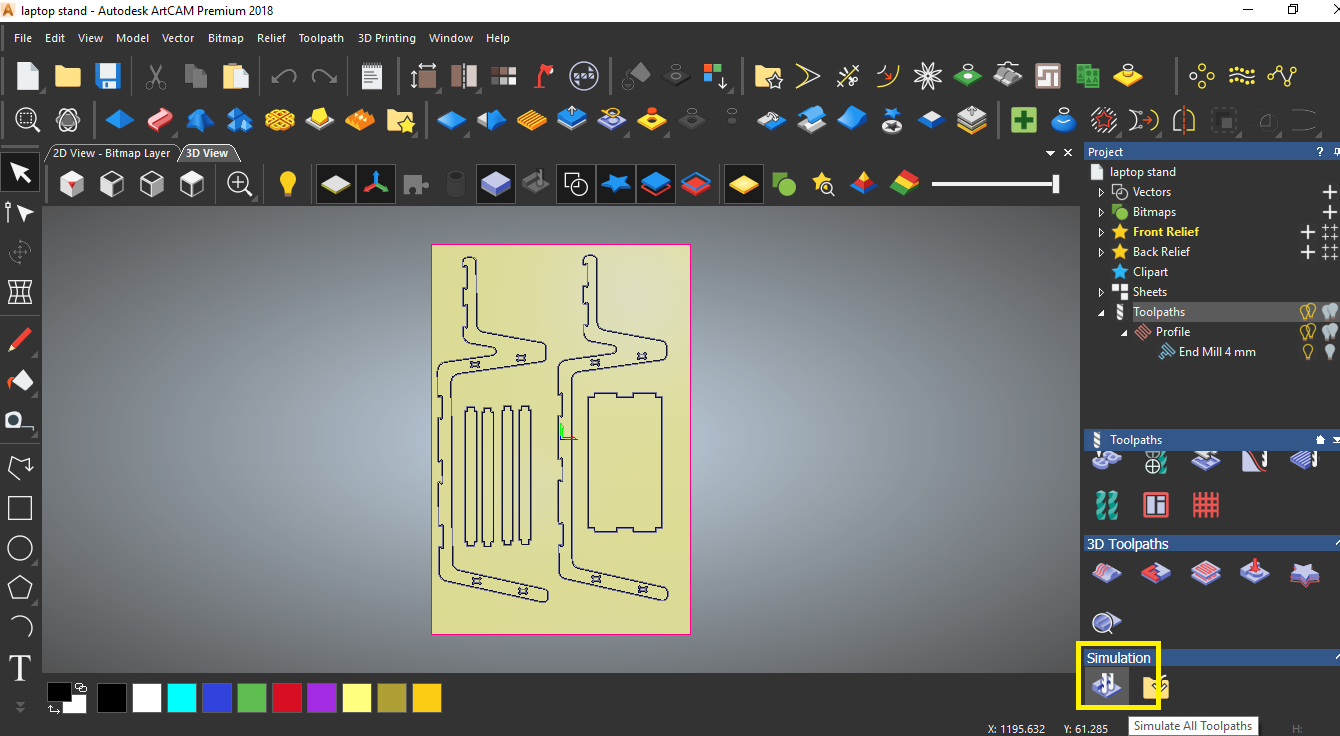Pick the red paint brush tool
This screenshot has height=736, width=1340.
(x=20, y=340)
